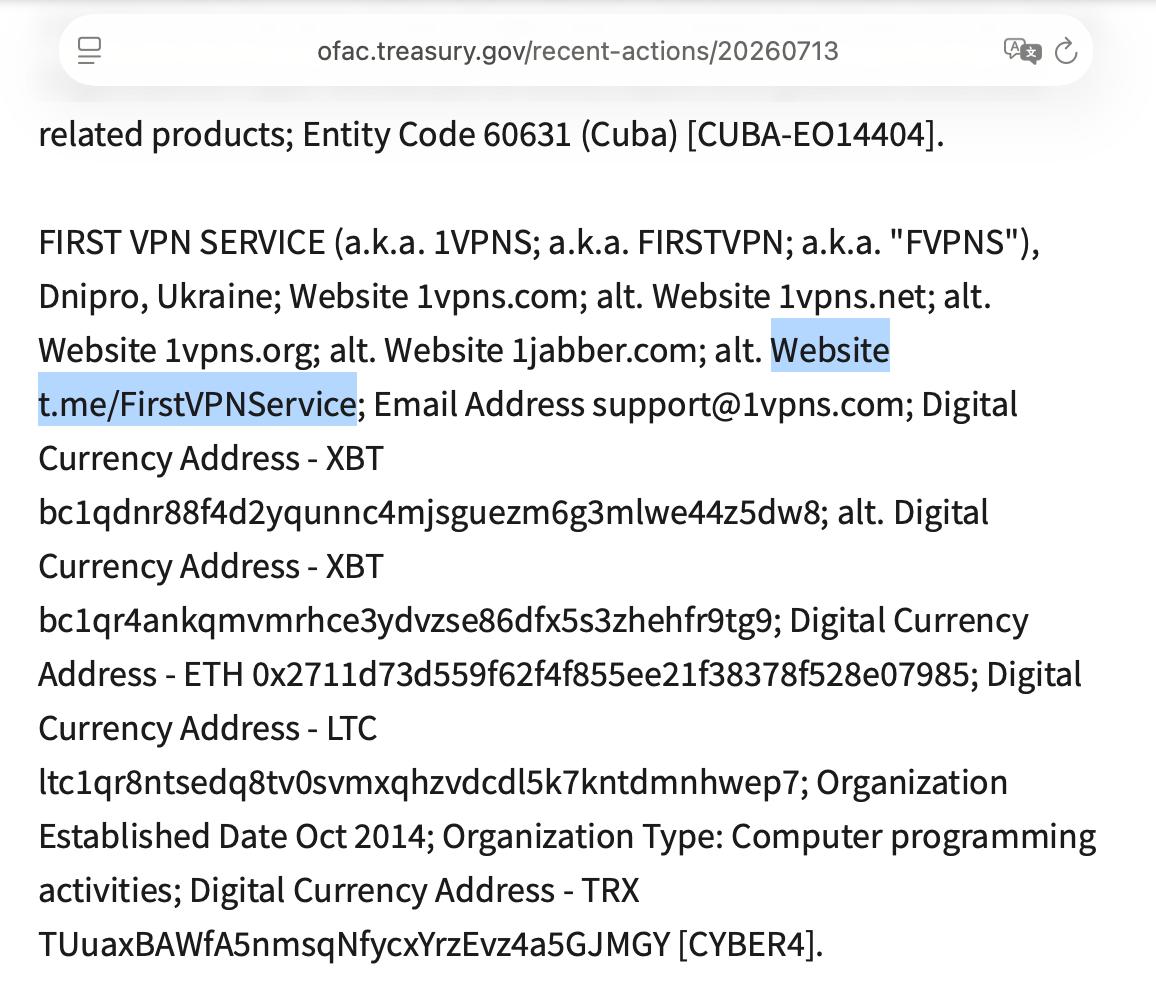Click the bc1qdnr88f4d2 bitcoin address
This screenshot has height=996, width=1156.
(x=429, y=512)
